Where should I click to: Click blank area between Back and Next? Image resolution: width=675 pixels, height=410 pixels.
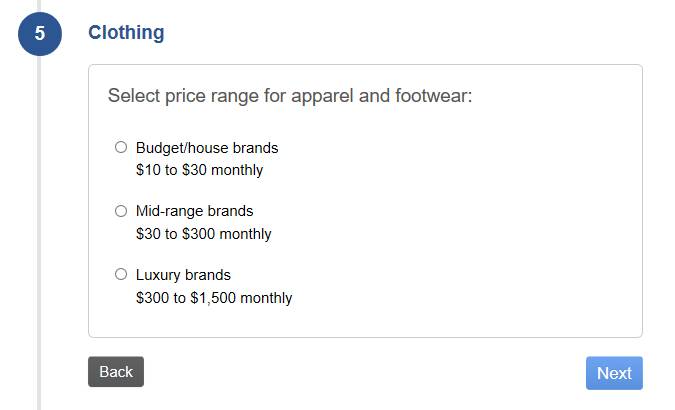click(x=360, y=372)
